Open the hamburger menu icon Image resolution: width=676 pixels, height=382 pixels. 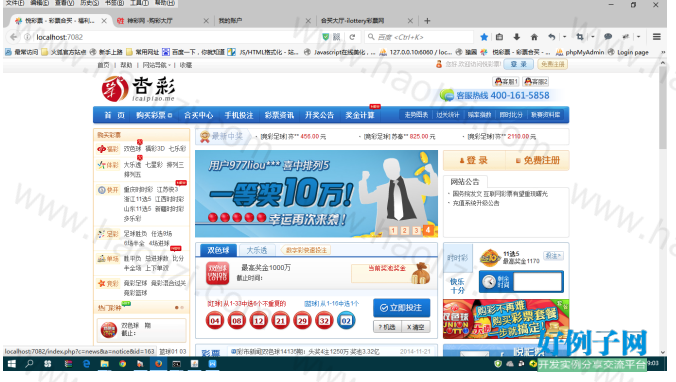pos(657,37)
